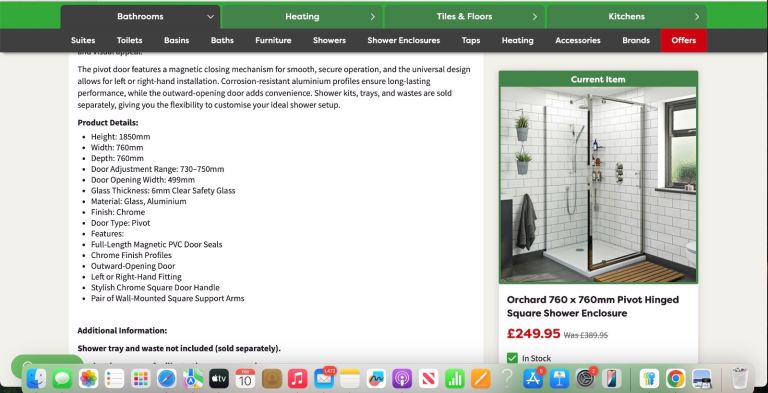This screenshot has width=768, height=393.
Task: Go to Basins submenu
Action: (x=177, y=40)
